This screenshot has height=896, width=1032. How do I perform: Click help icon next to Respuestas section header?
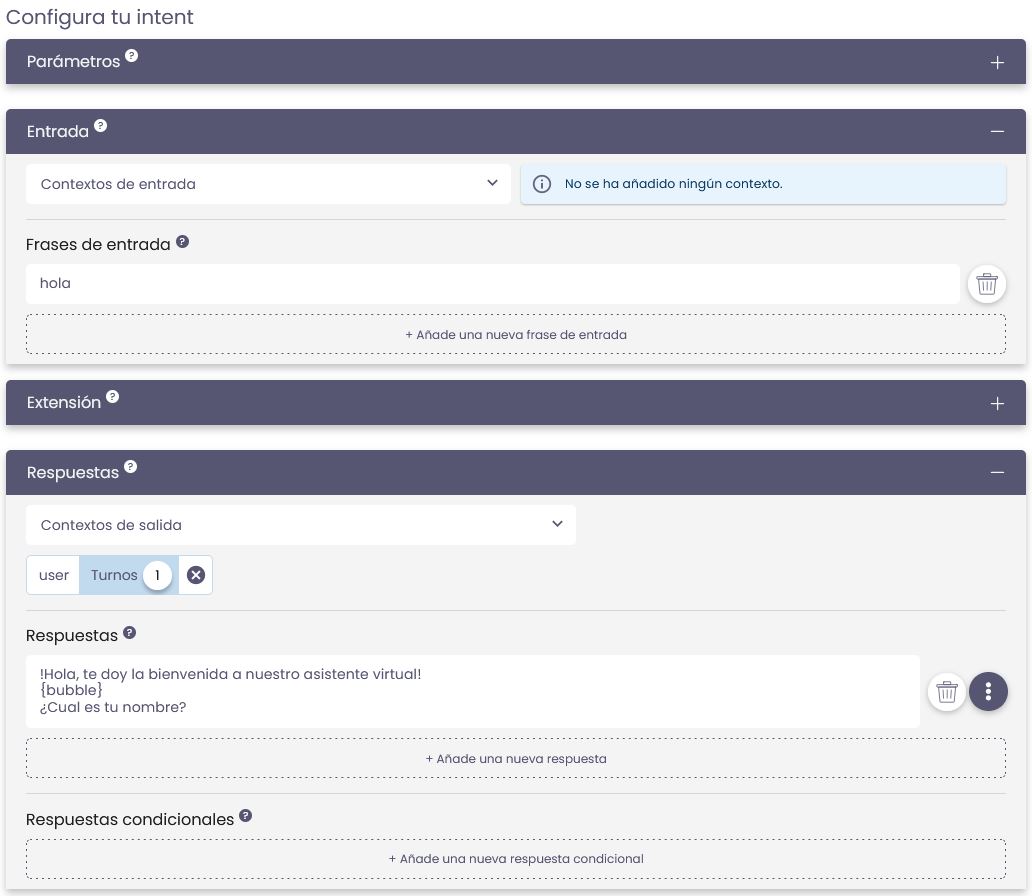point(130,467)
